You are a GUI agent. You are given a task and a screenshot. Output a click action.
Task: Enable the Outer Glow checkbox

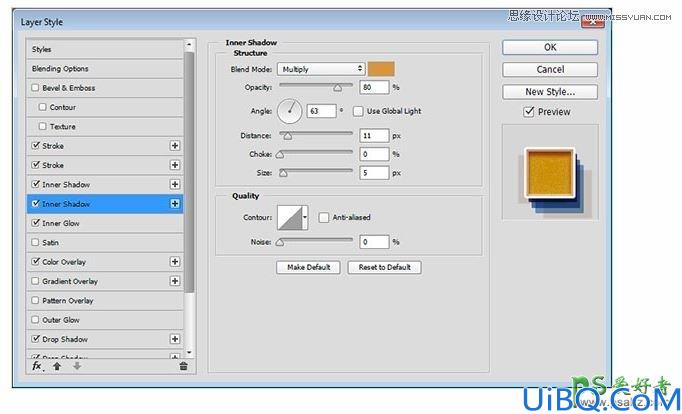[x=35, y=320]
